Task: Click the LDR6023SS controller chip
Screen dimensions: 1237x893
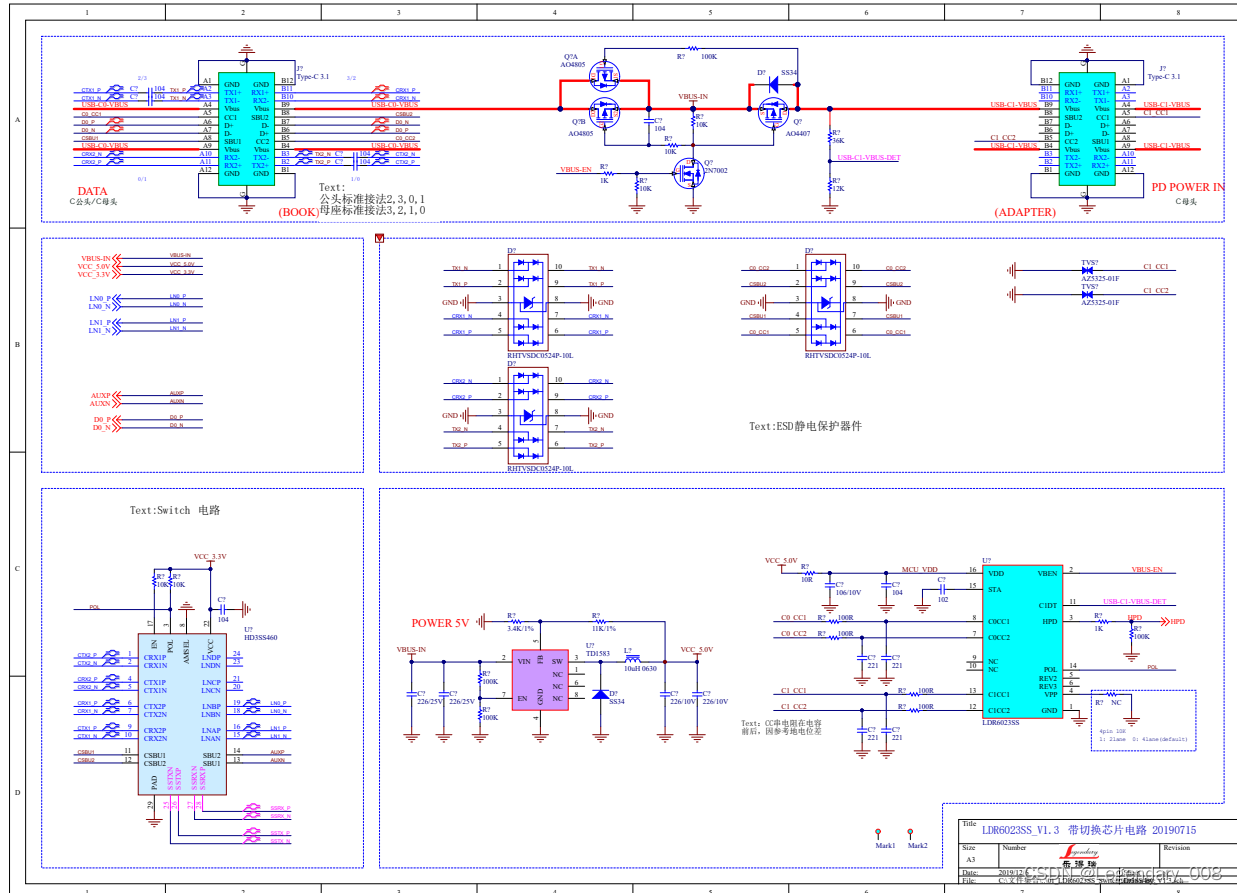Action: coord(1020,643)
